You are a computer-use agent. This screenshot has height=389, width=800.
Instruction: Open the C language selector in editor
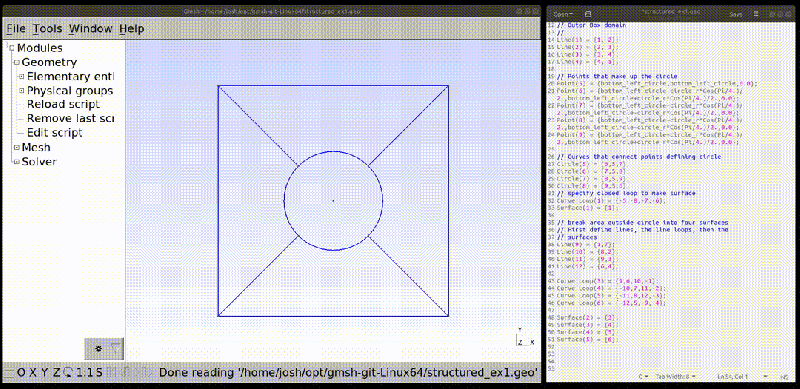(643, 376)
